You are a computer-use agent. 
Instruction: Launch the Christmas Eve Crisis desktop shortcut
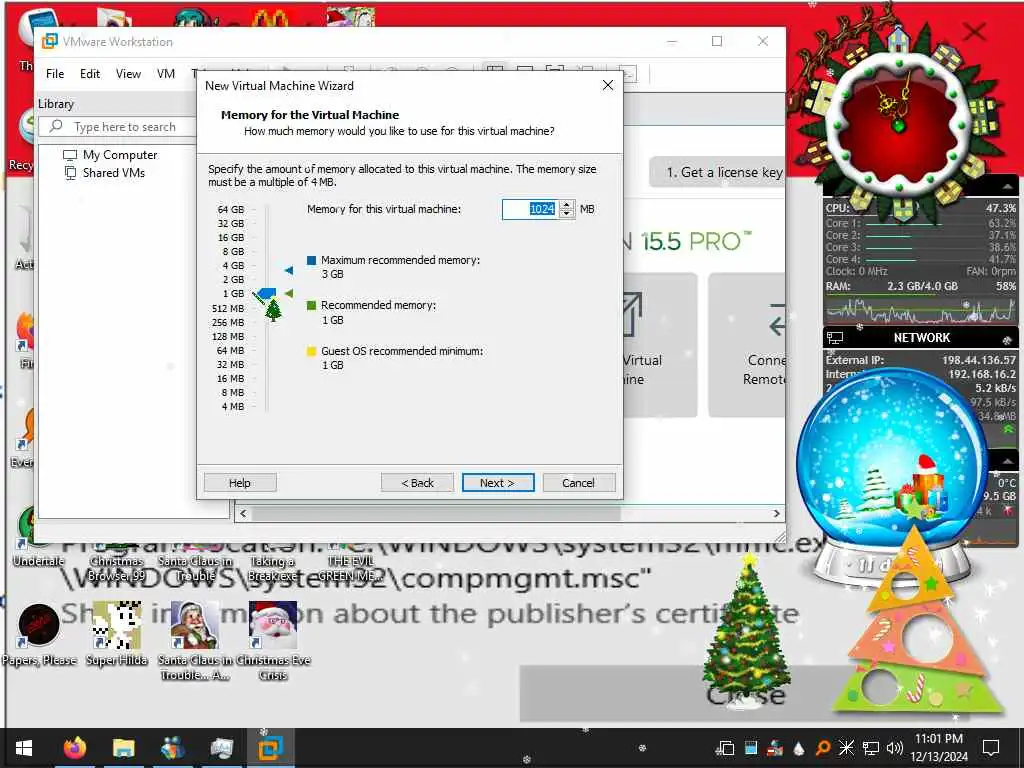(x=273, y=641)
